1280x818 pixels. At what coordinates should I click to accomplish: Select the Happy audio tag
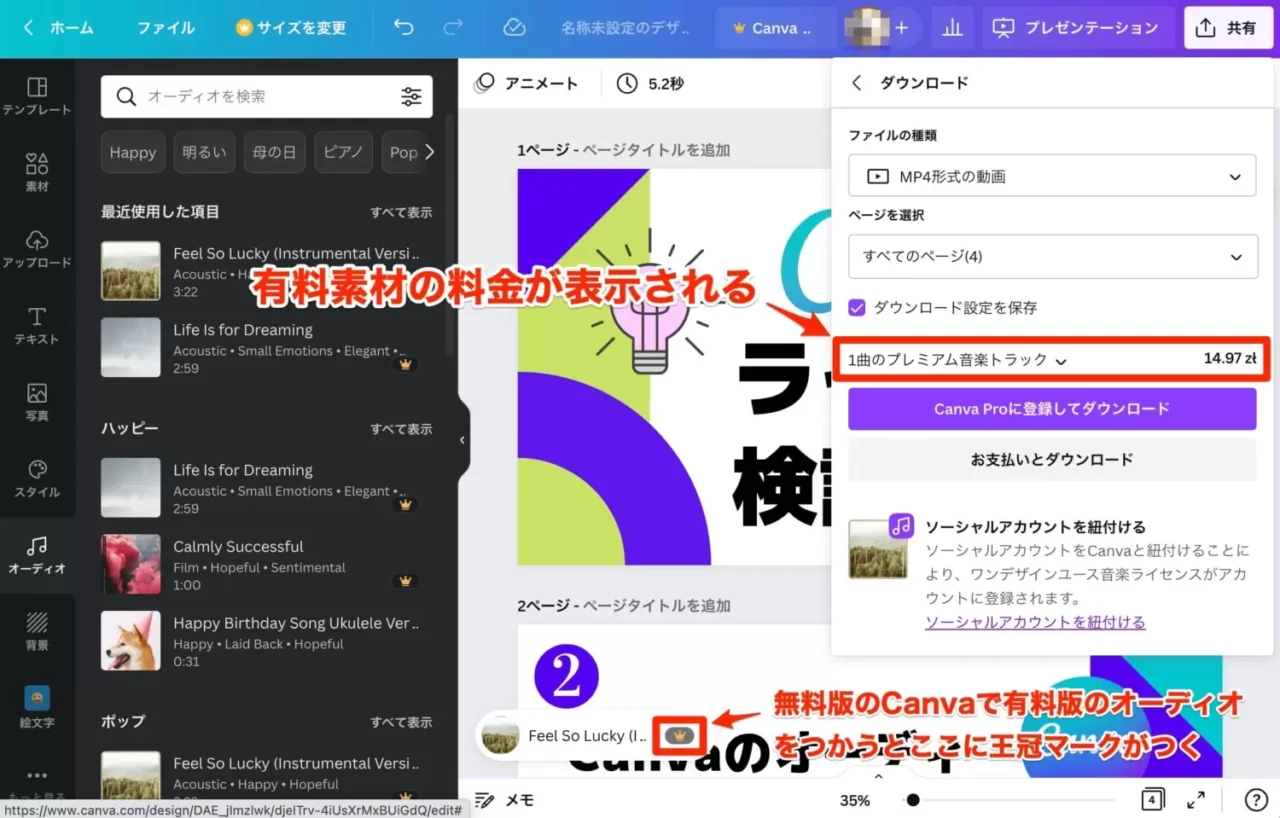pyautogui.click(x=133, y=152)
